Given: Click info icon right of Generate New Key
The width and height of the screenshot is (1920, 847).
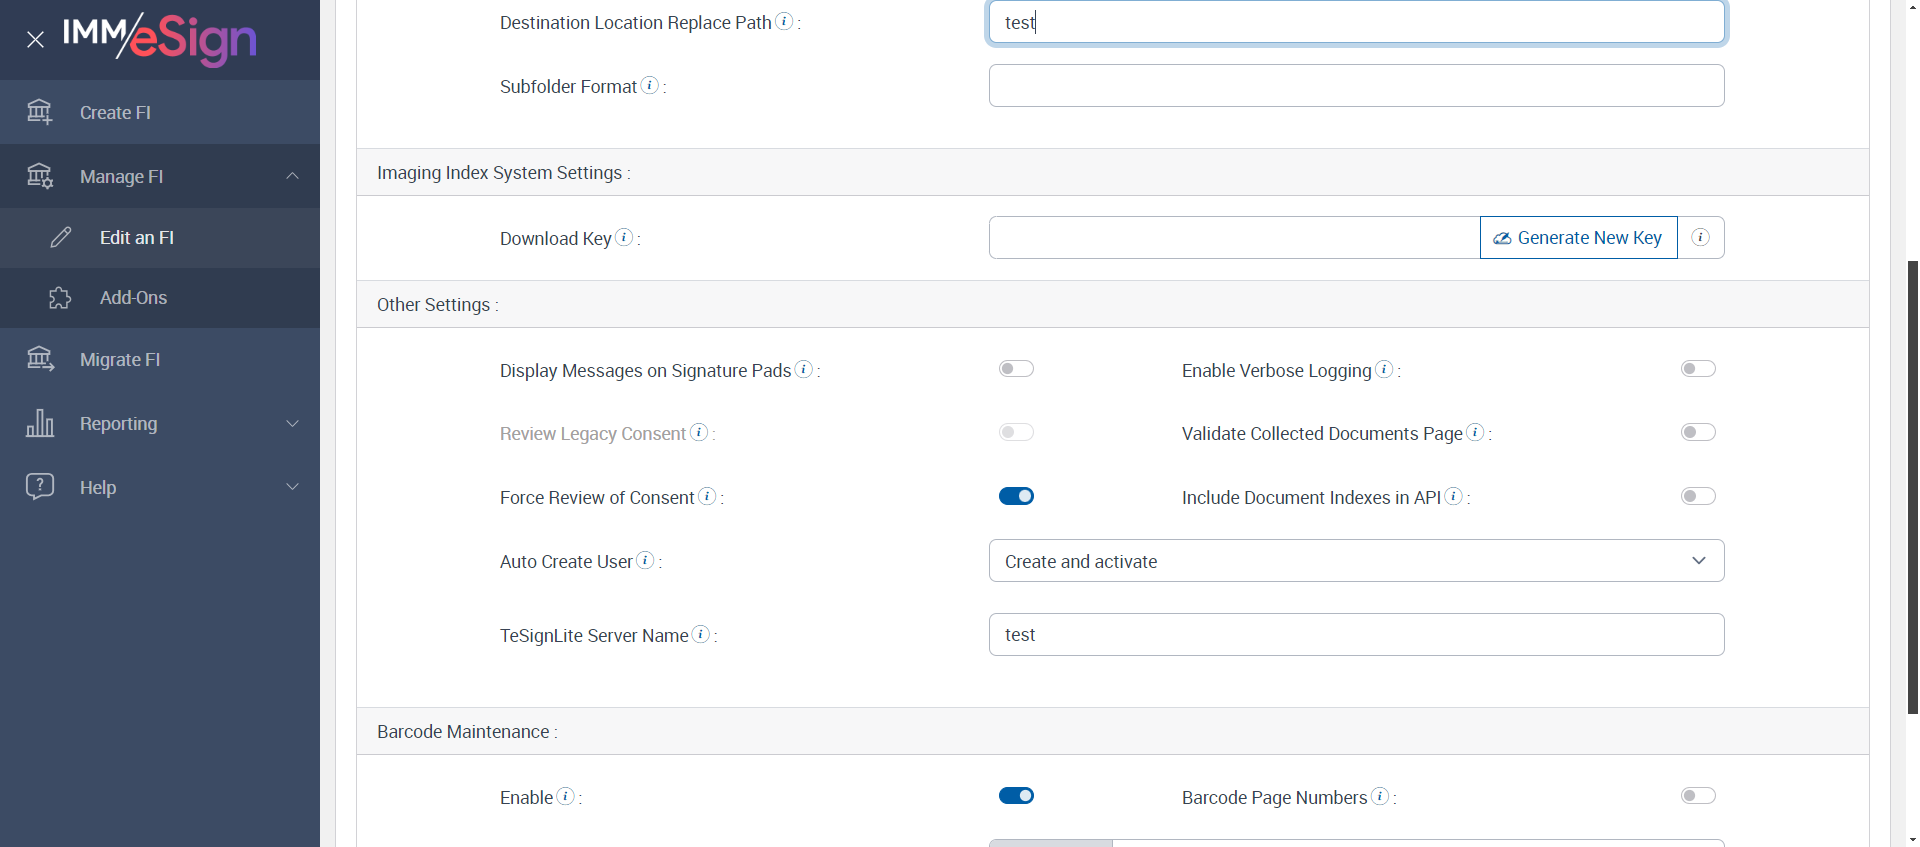Looking at the screenshot, I should [x=1700, y=238].
